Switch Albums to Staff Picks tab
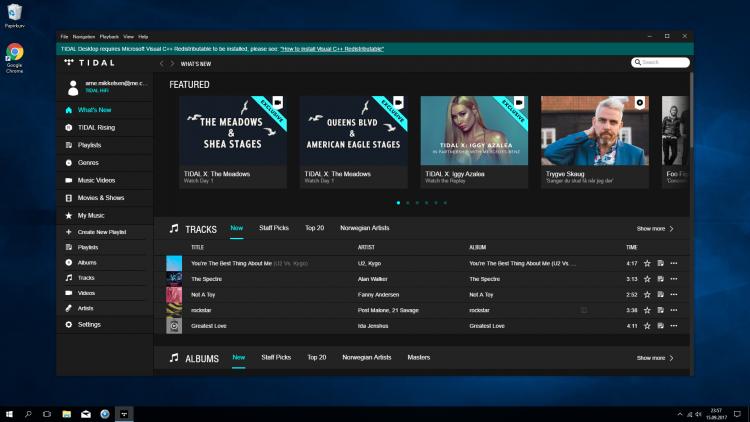Screen dimensions: 750x422 (276, 357)
